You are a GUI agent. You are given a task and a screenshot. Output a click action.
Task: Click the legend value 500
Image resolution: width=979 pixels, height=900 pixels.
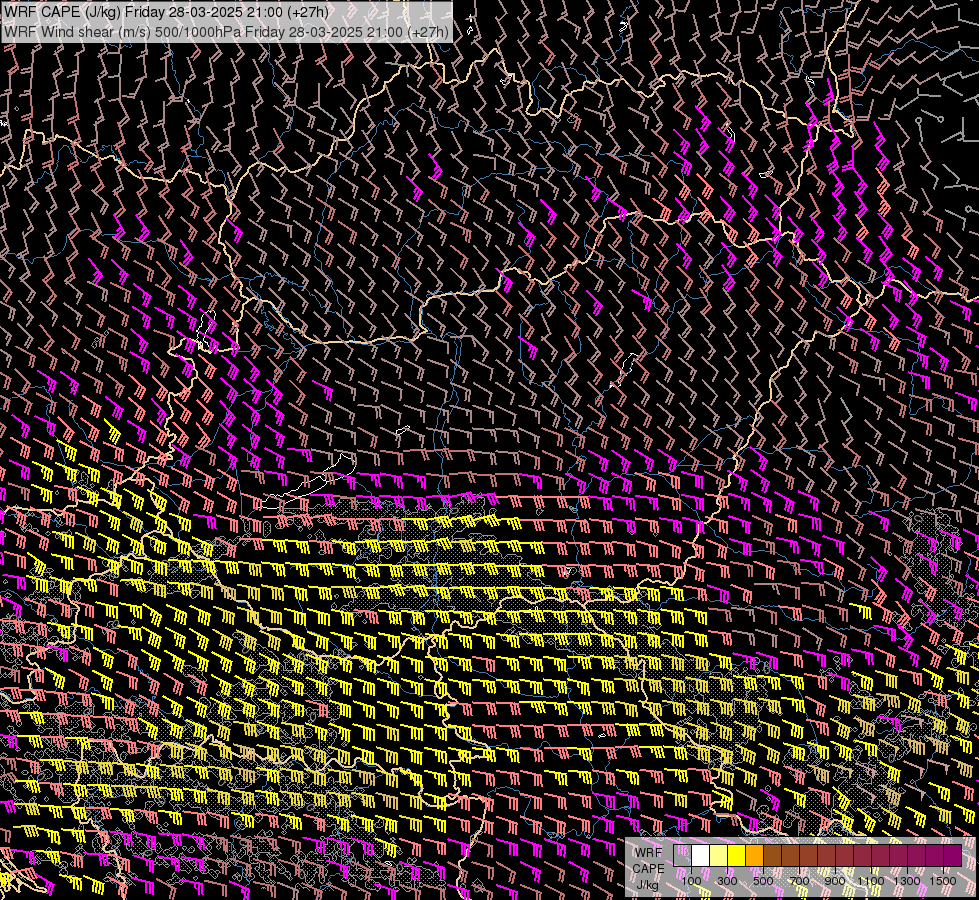(763, 881)
